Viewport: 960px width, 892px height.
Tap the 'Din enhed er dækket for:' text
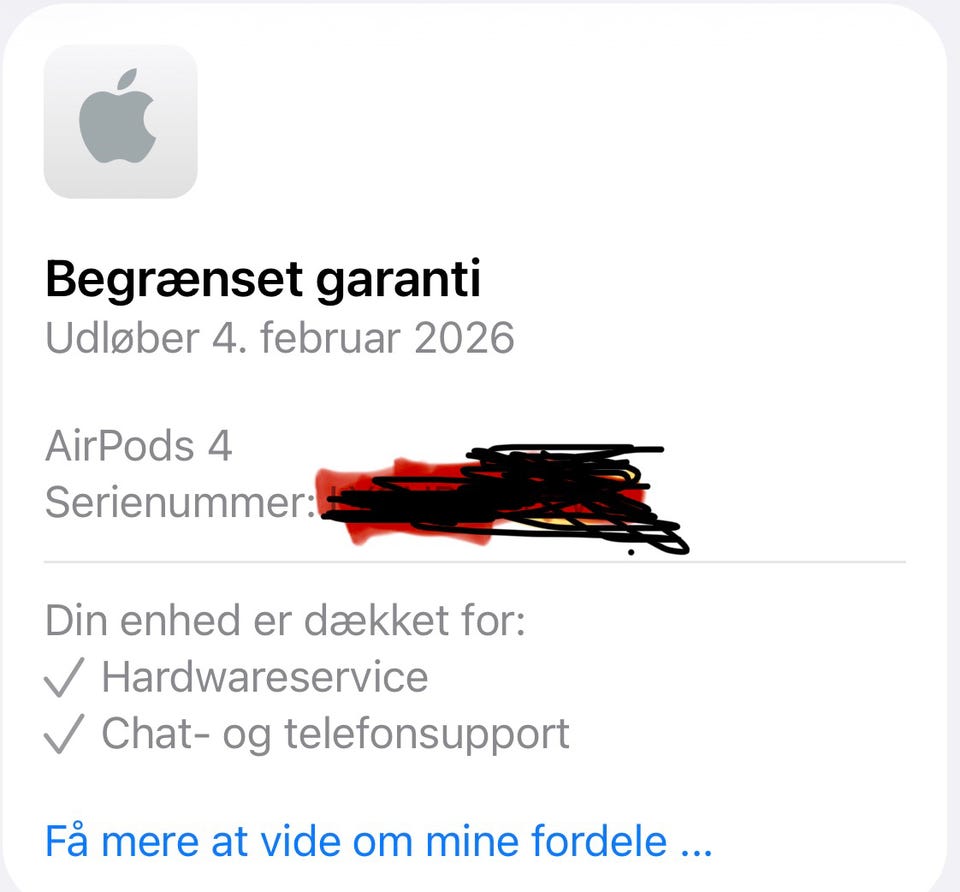tap(285, 620)
